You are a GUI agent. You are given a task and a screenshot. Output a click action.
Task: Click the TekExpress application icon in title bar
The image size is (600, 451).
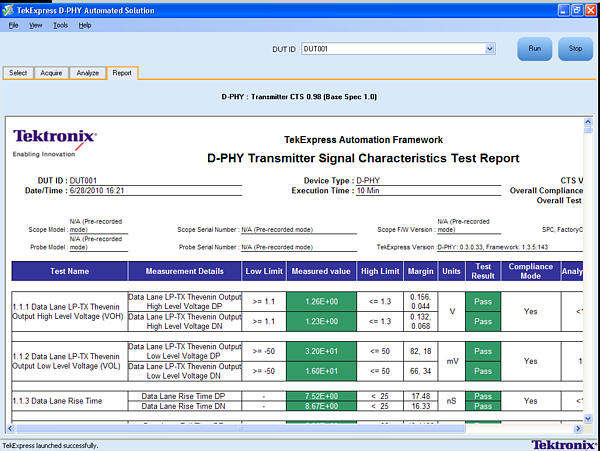[x=9, y=9]
